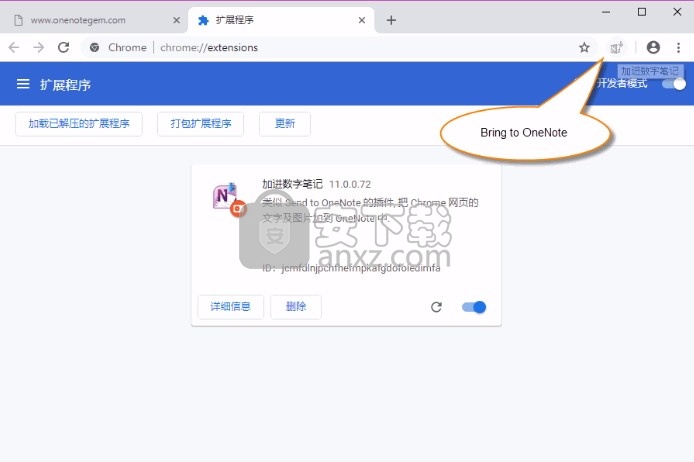The width and height of the screenshot is (694, 462).
Task: Minimize the Chrome window
Action: point(606,12)
